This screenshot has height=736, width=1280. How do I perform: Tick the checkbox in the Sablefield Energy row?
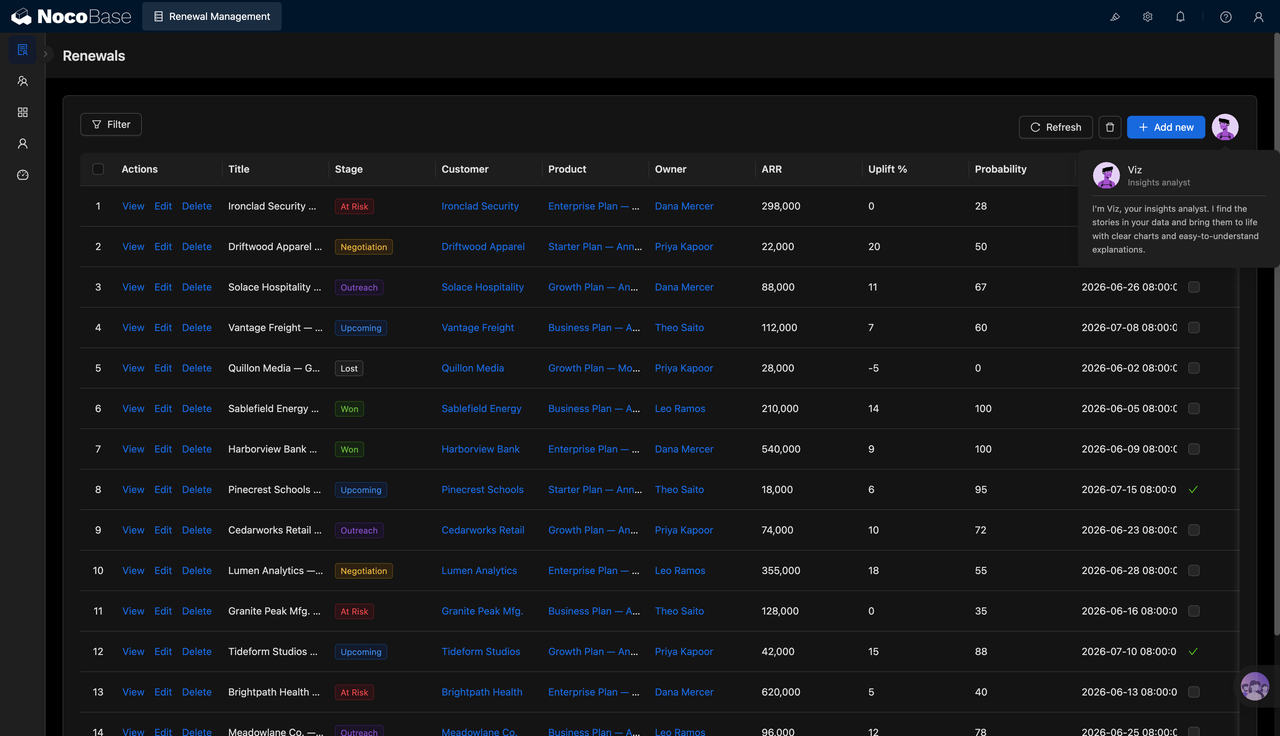pyautogui.click(x=1194, y=409)
